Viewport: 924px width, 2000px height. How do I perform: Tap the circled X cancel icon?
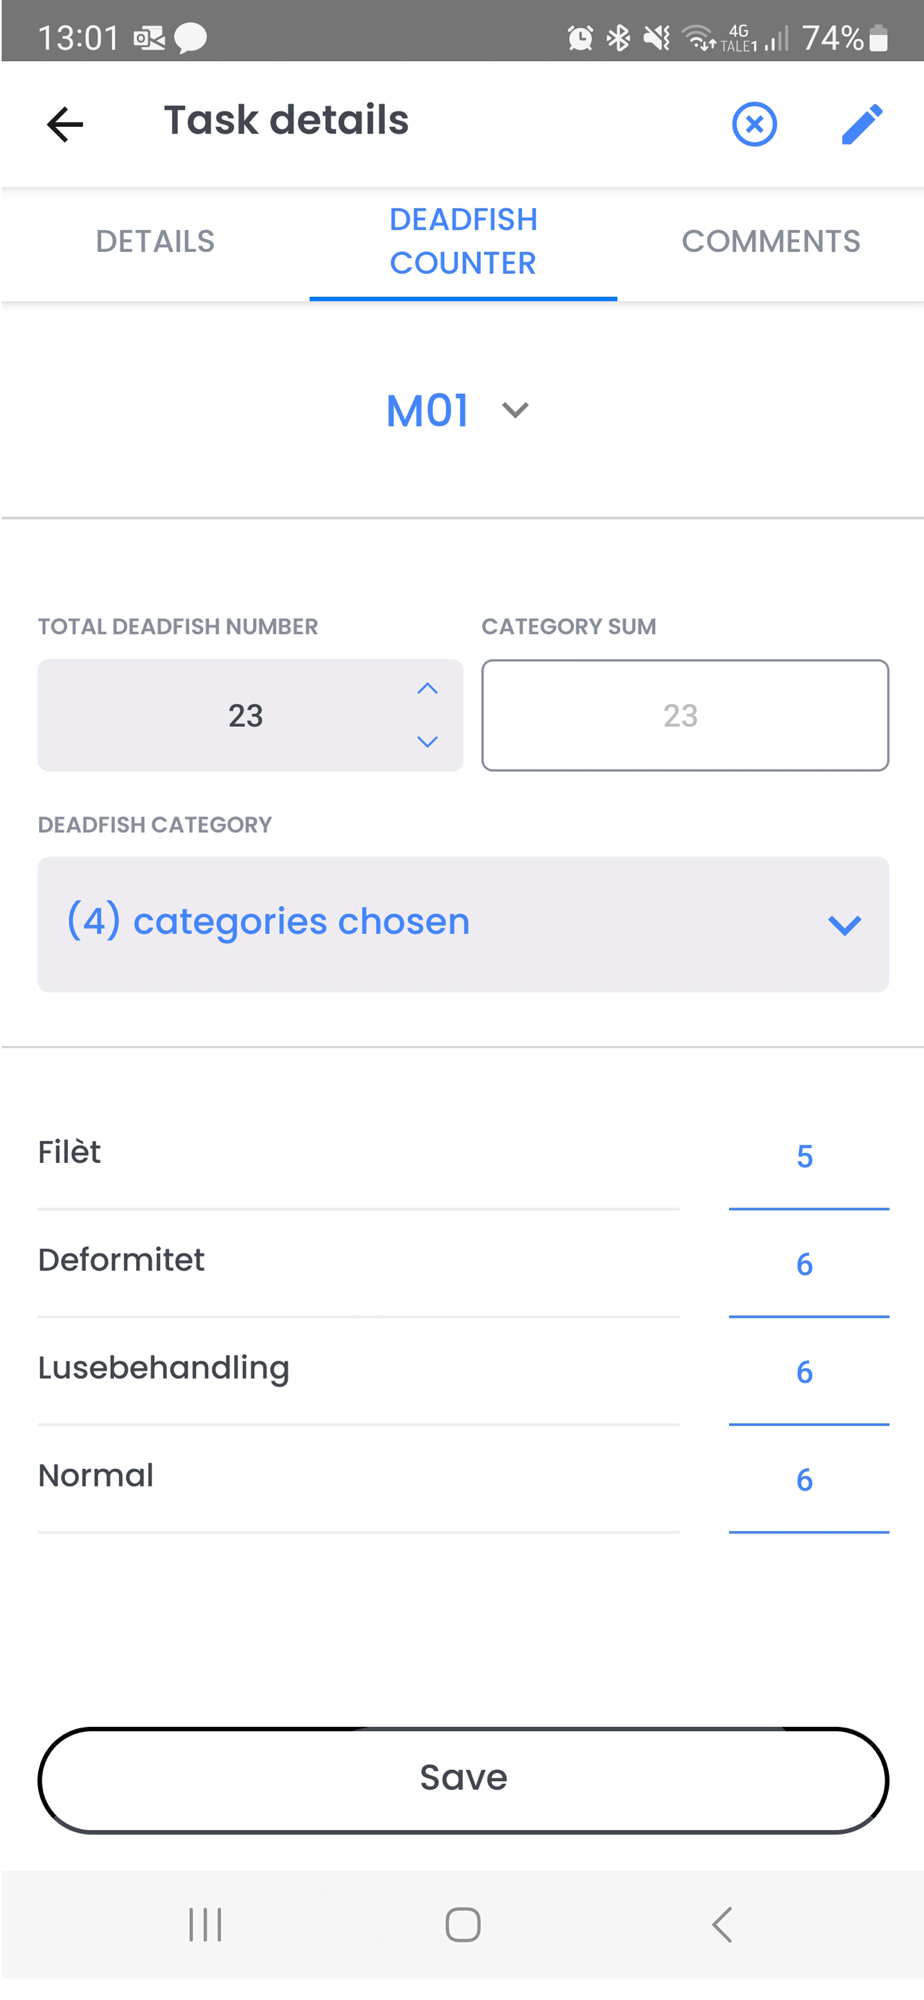tap(754, 125)
